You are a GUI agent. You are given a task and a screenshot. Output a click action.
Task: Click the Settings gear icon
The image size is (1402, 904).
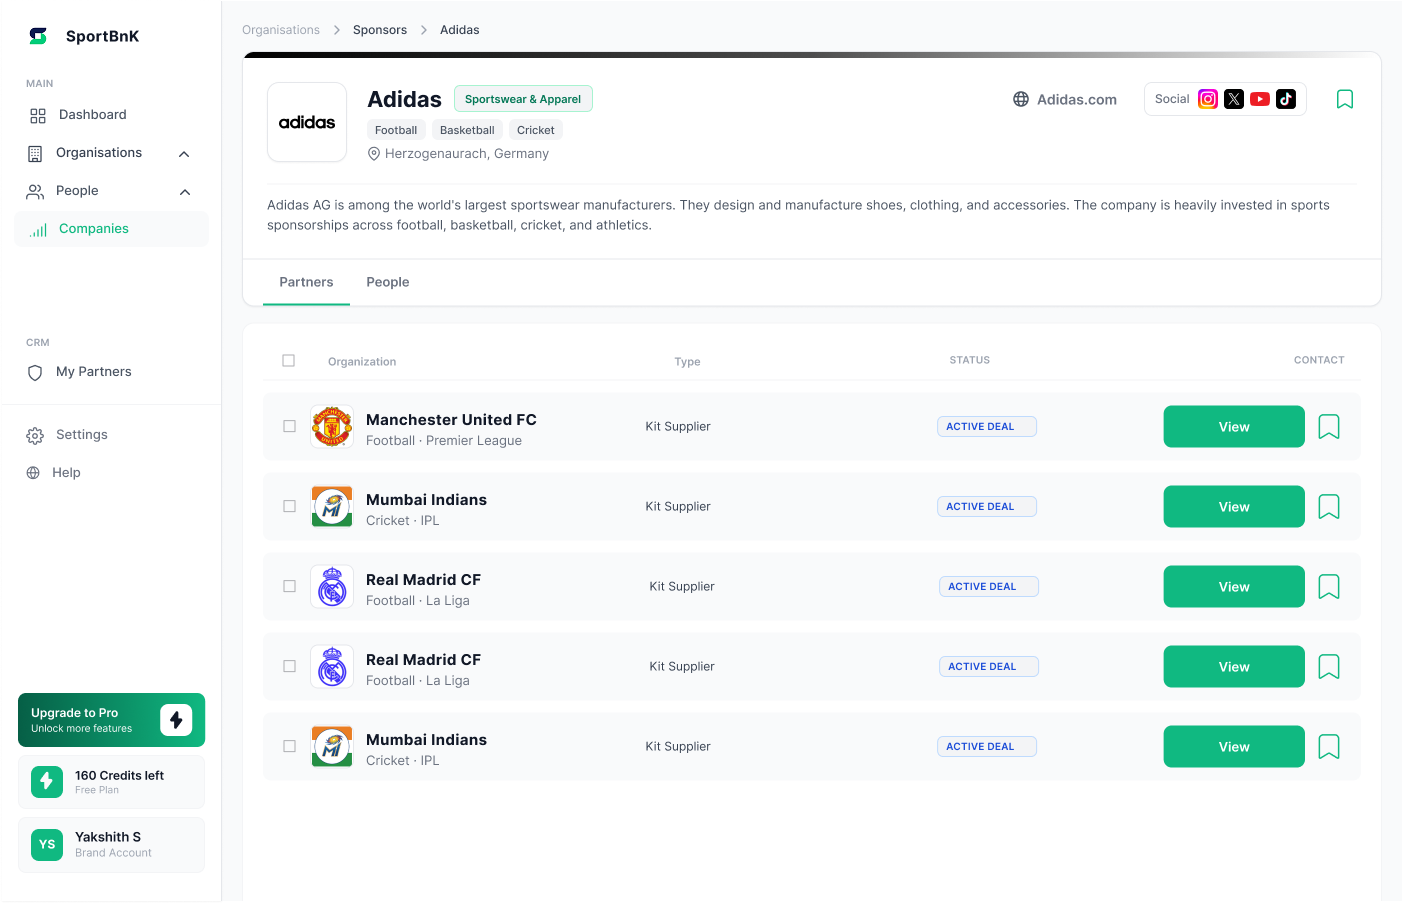(35, 436)
